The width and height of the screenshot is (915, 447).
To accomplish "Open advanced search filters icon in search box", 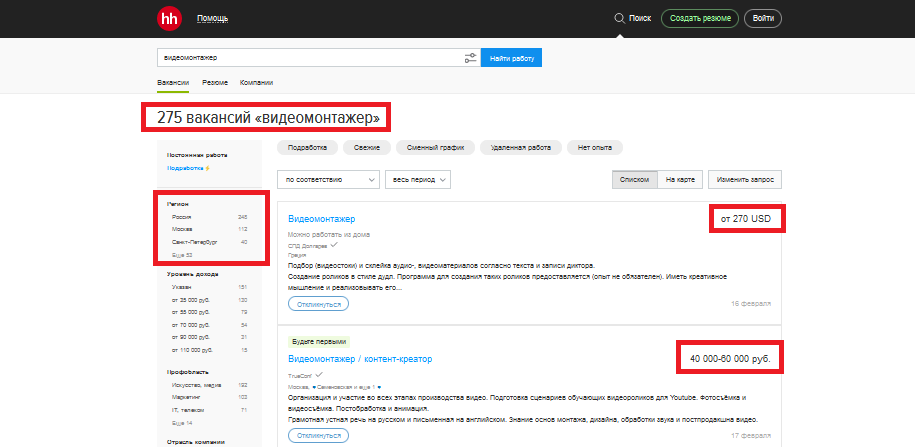I will click(471, 58).
